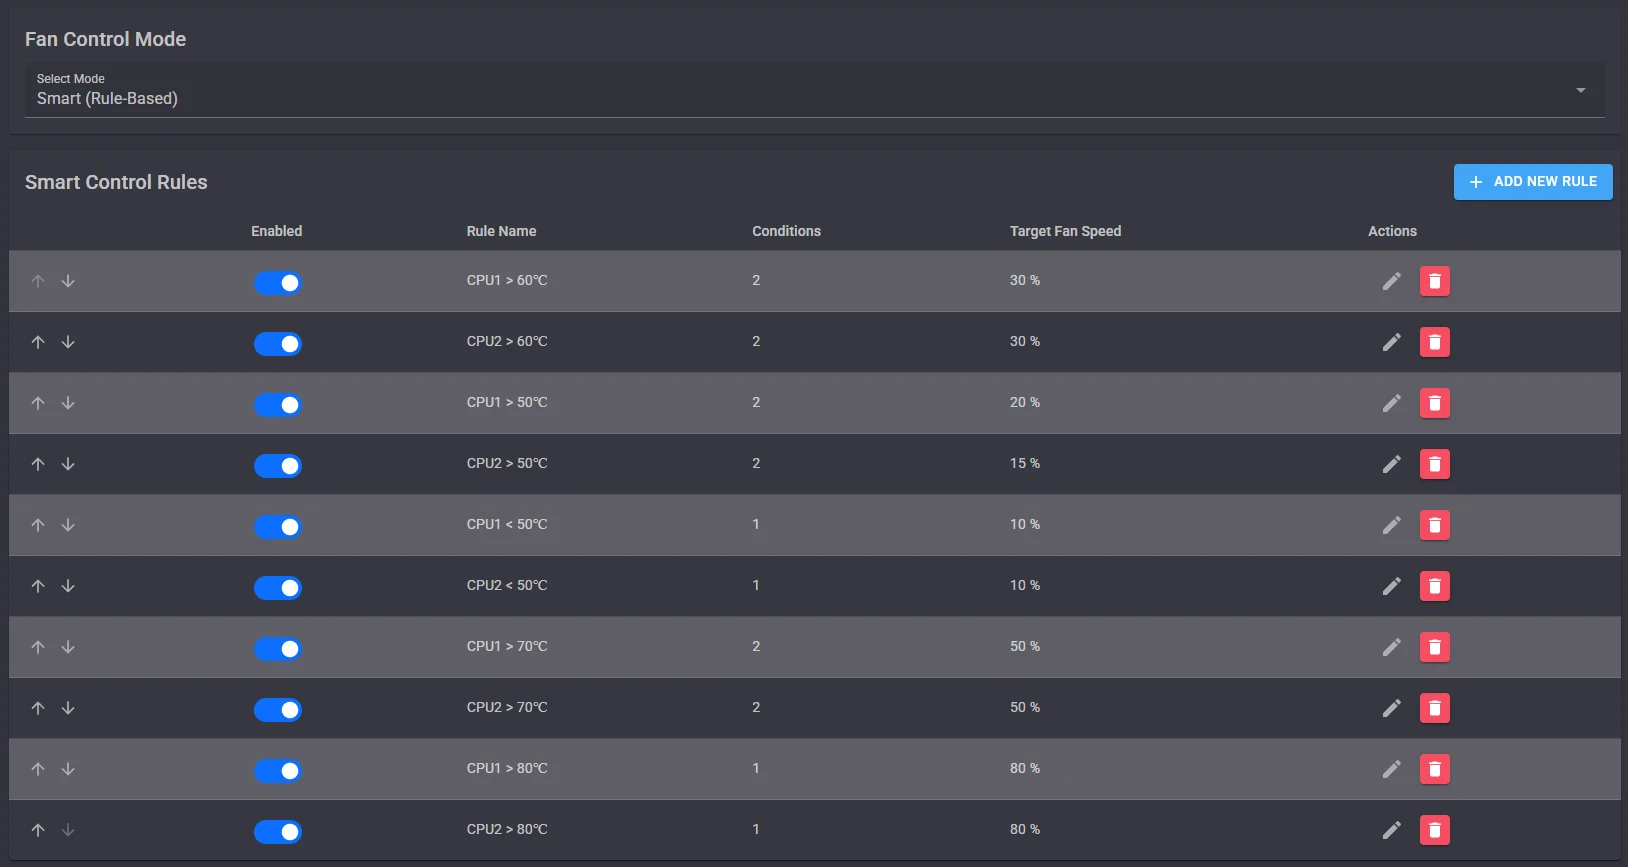Move CPU2 < 50°C rule down
The width and height of the screenshot is (1628, 867).
tap(68, 586)
